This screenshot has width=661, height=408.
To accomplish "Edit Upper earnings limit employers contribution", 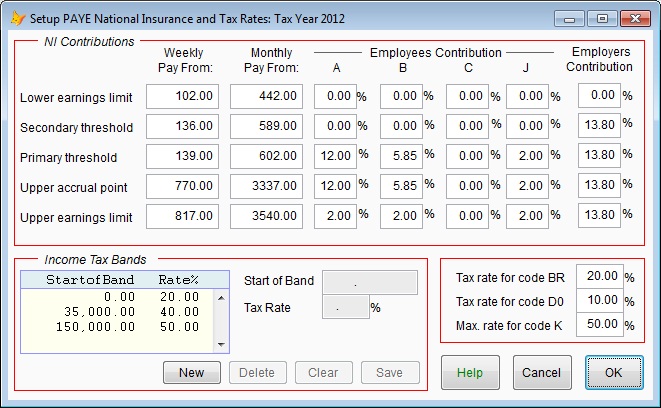I will pyautogui.click(x=599, y=215).
